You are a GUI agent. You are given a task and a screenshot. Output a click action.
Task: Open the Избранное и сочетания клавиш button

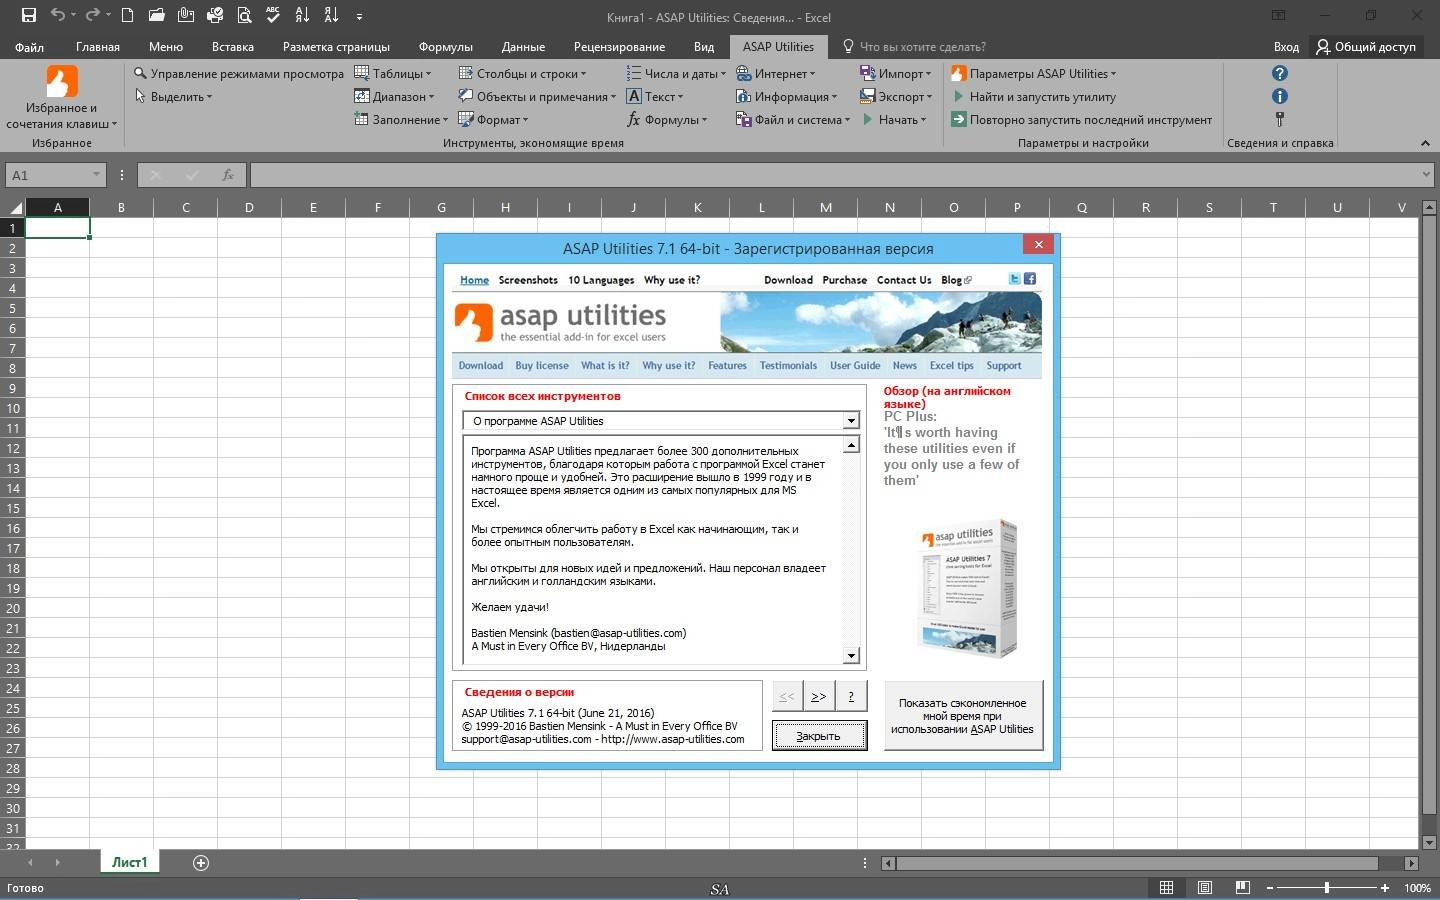click(x=61, y=97)
